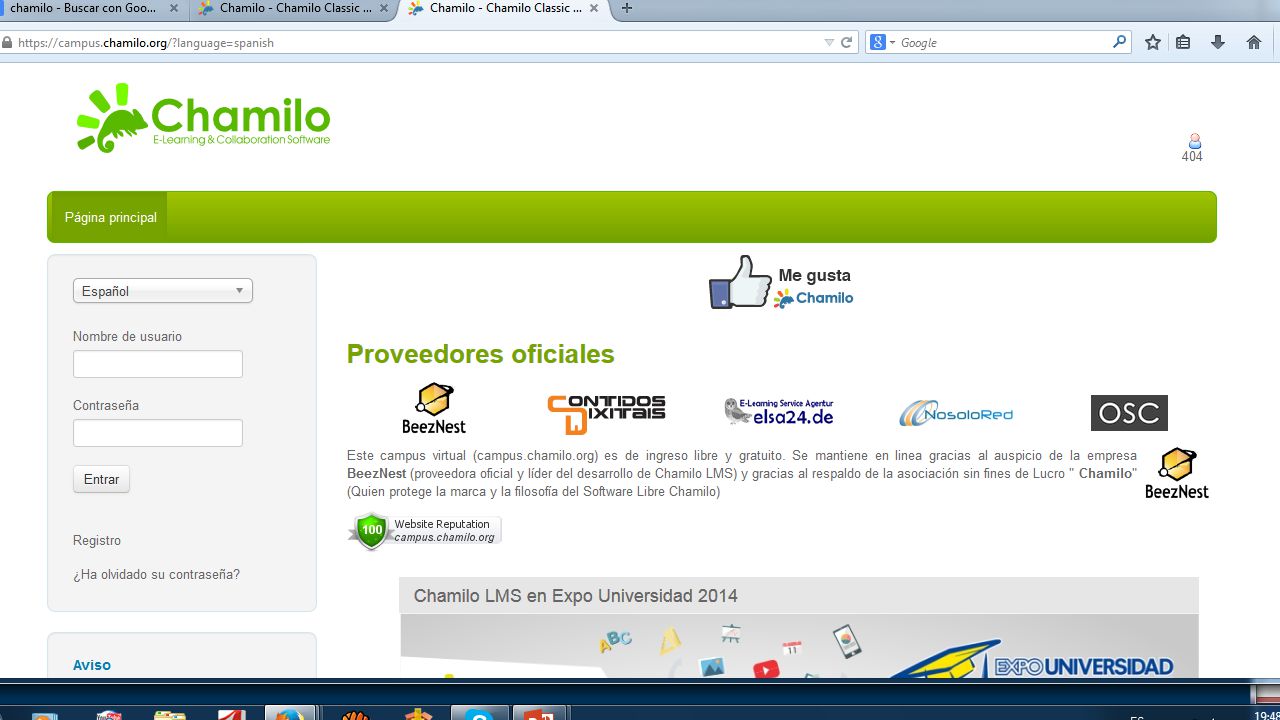Click ¿Ha olvidado su contraseña? link

156,574
